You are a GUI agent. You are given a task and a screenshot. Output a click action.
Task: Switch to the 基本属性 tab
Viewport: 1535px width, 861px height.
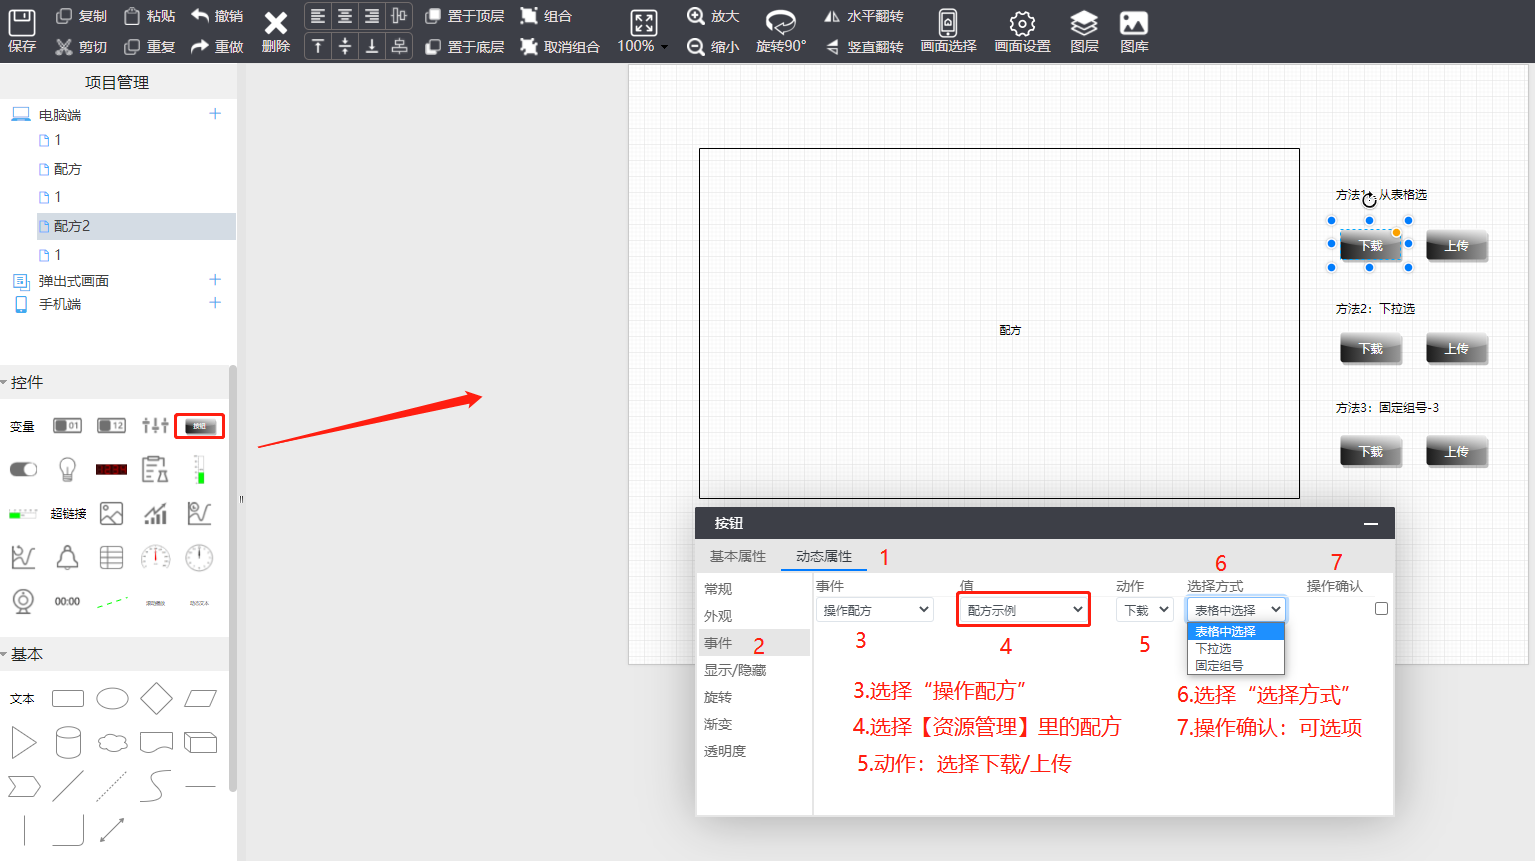737,556
